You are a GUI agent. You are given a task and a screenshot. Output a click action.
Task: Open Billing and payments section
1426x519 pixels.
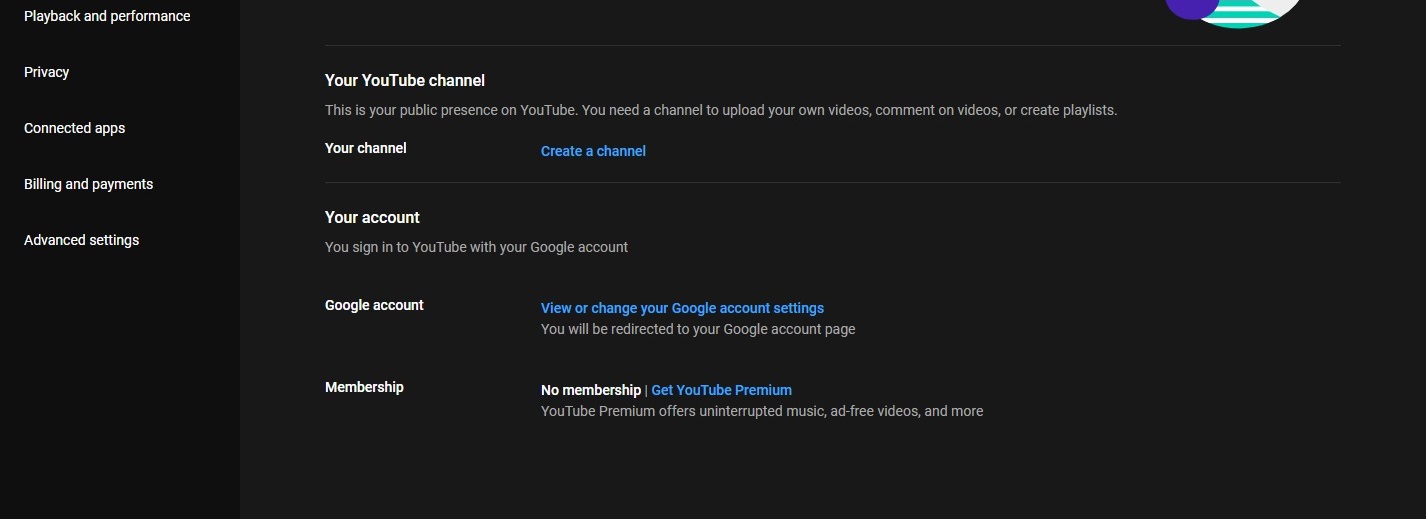(x=89, y=184)
